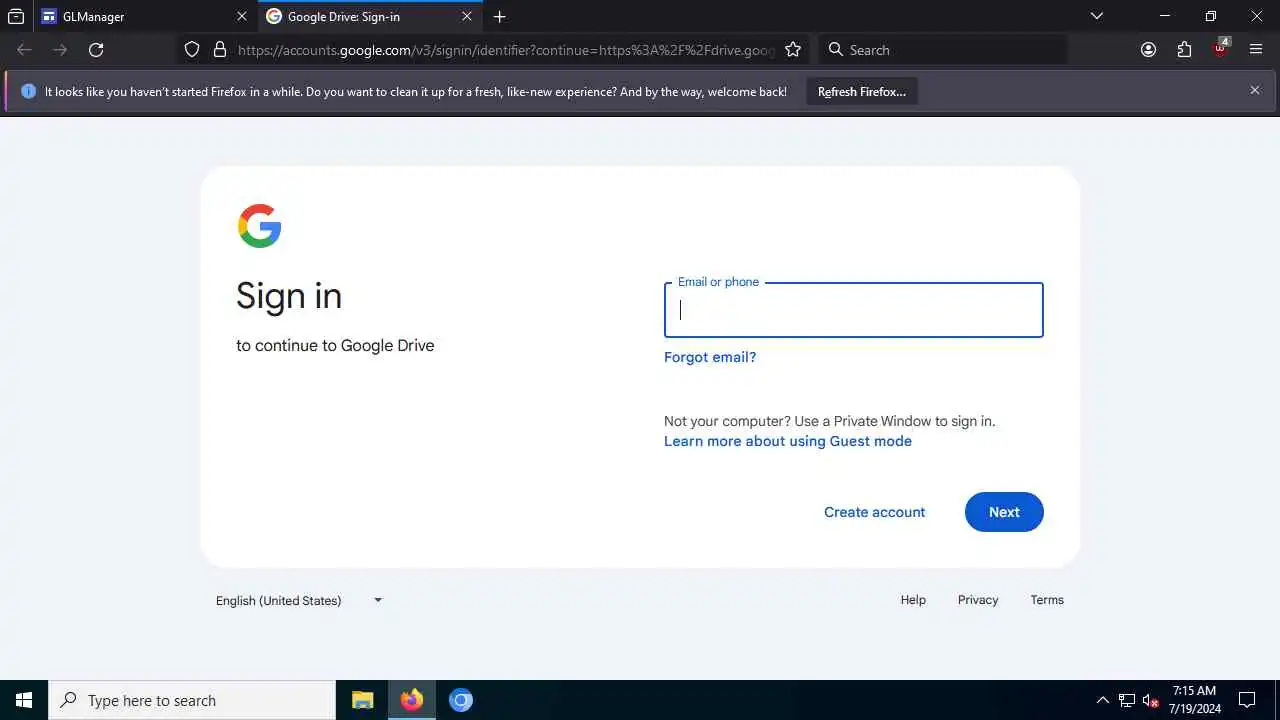This screenshot has width=1280, height=720.
Task: Reload the current page
Action: click(x=96, y=50)
